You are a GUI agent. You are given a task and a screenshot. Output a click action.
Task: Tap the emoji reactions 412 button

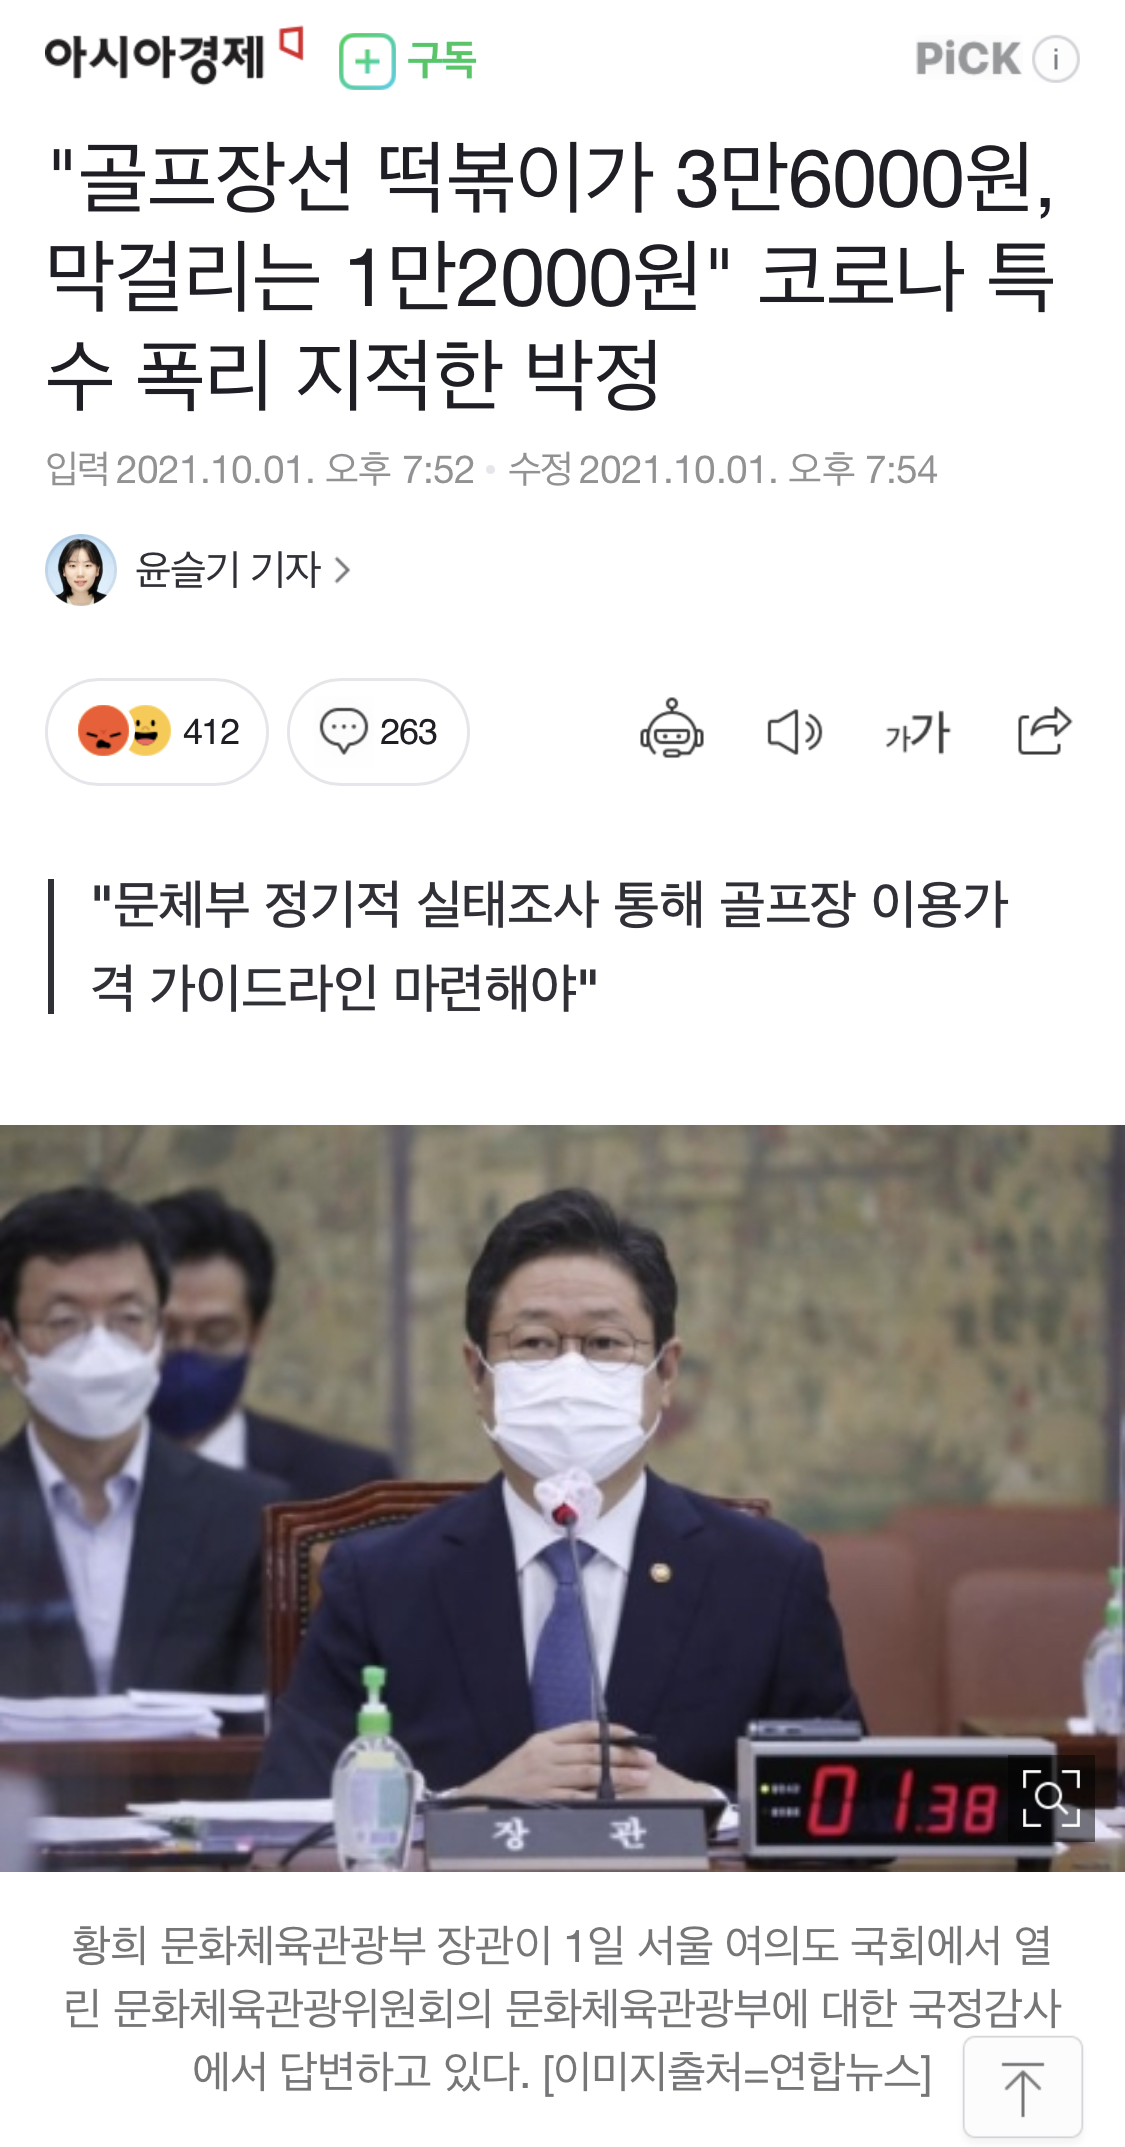tap(157, 732)
